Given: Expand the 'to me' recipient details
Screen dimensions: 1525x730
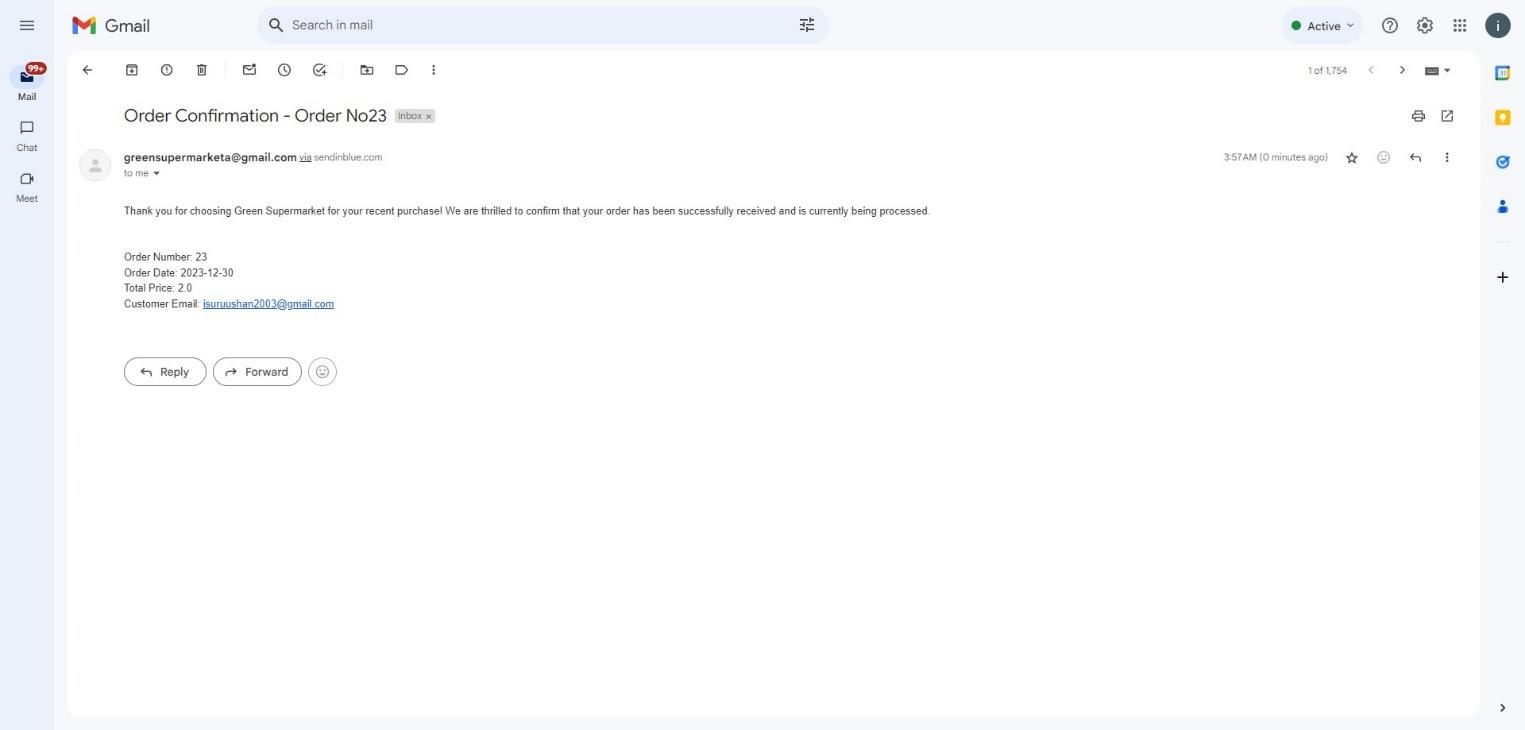Looking at the screenshot, I should [156, 174].
